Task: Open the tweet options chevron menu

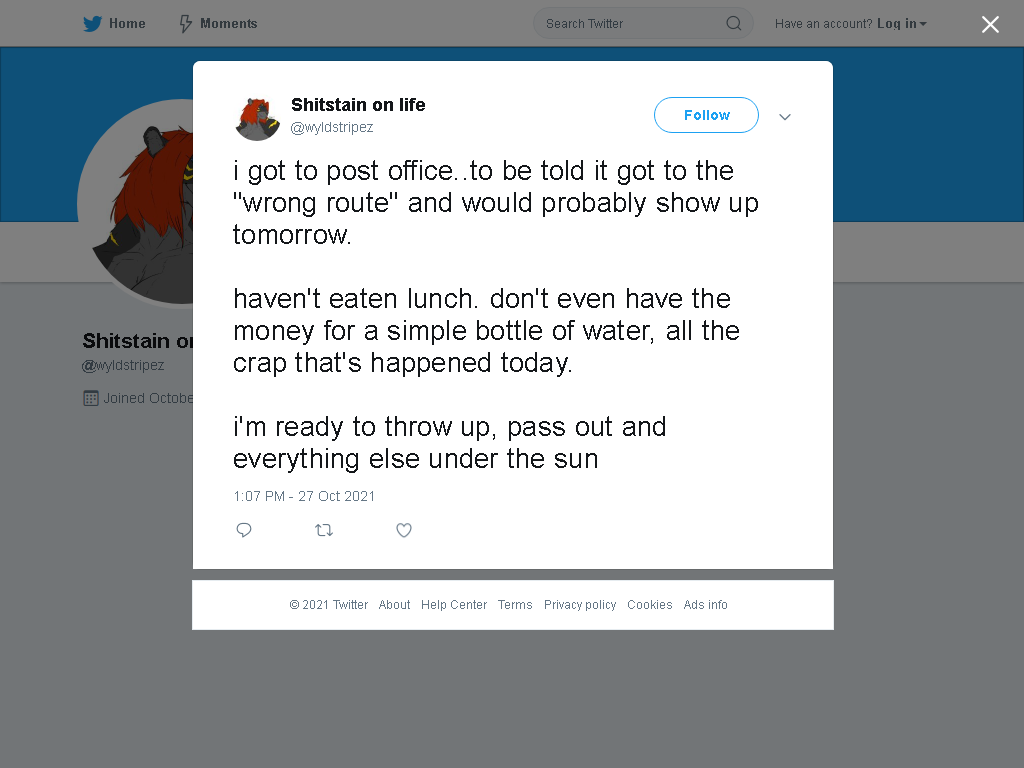Action: pos(785,117)
